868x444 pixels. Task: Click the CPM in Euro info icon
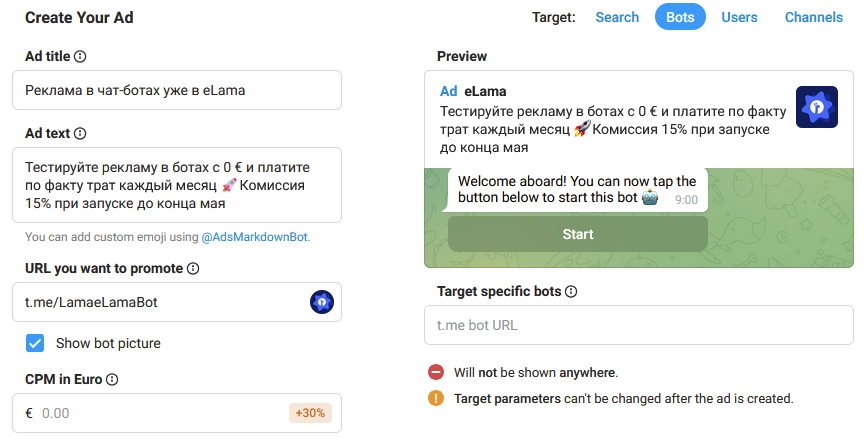coord(112,379)
